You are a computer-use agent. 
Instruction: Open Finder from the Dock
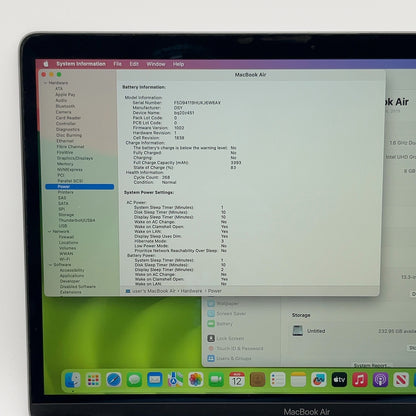pyautogui.click(x=73, y=380)
